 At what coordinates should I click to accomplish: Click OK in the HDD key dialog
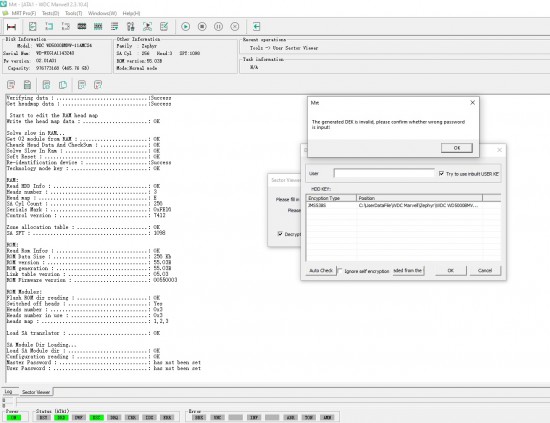[x=451, y=270]
